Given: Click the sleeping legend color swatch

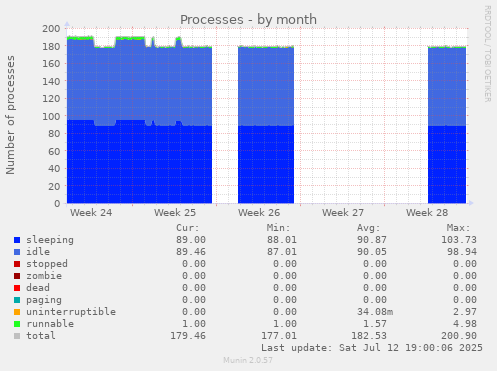Looking at the screenshot, I should pos(17,240).
